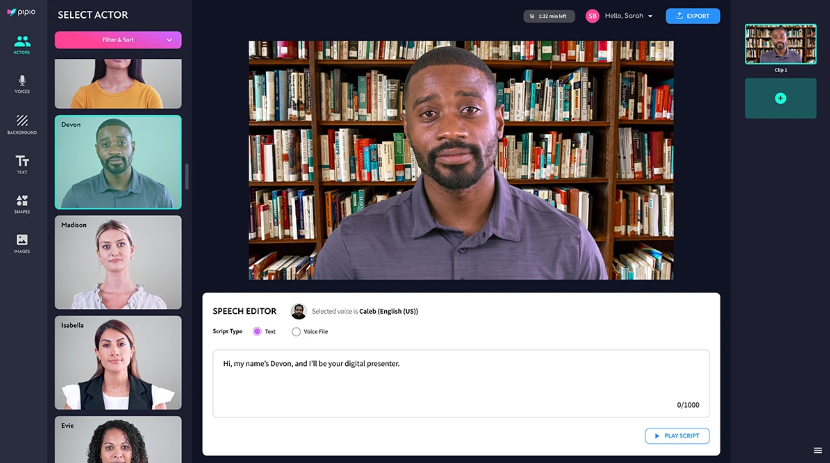Viewport: 830px width, 463px height.
Task: Choose the Isabella actor thumbnail
Action: click(x=118, y=362)
